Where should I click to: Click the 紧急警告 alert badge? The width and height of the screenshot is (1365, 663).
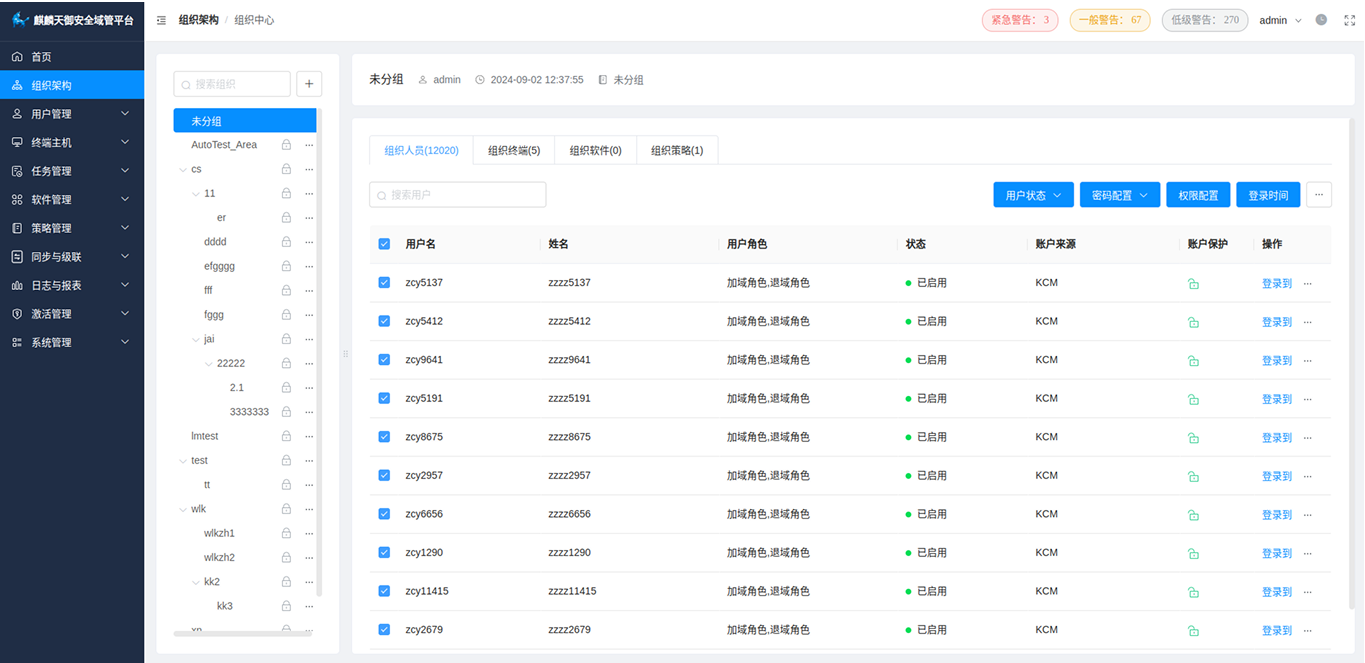tap(1019, 19)
